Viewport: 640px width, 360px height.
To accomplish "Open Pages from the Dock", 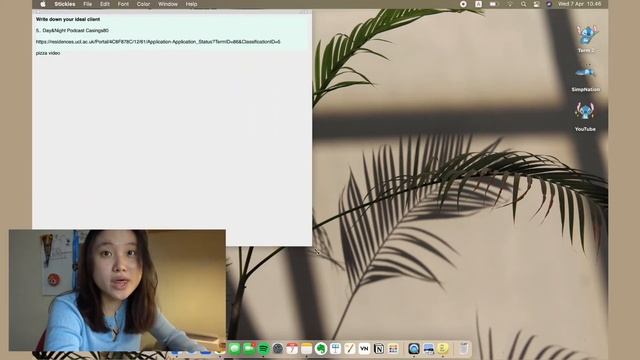I will 350,349.
